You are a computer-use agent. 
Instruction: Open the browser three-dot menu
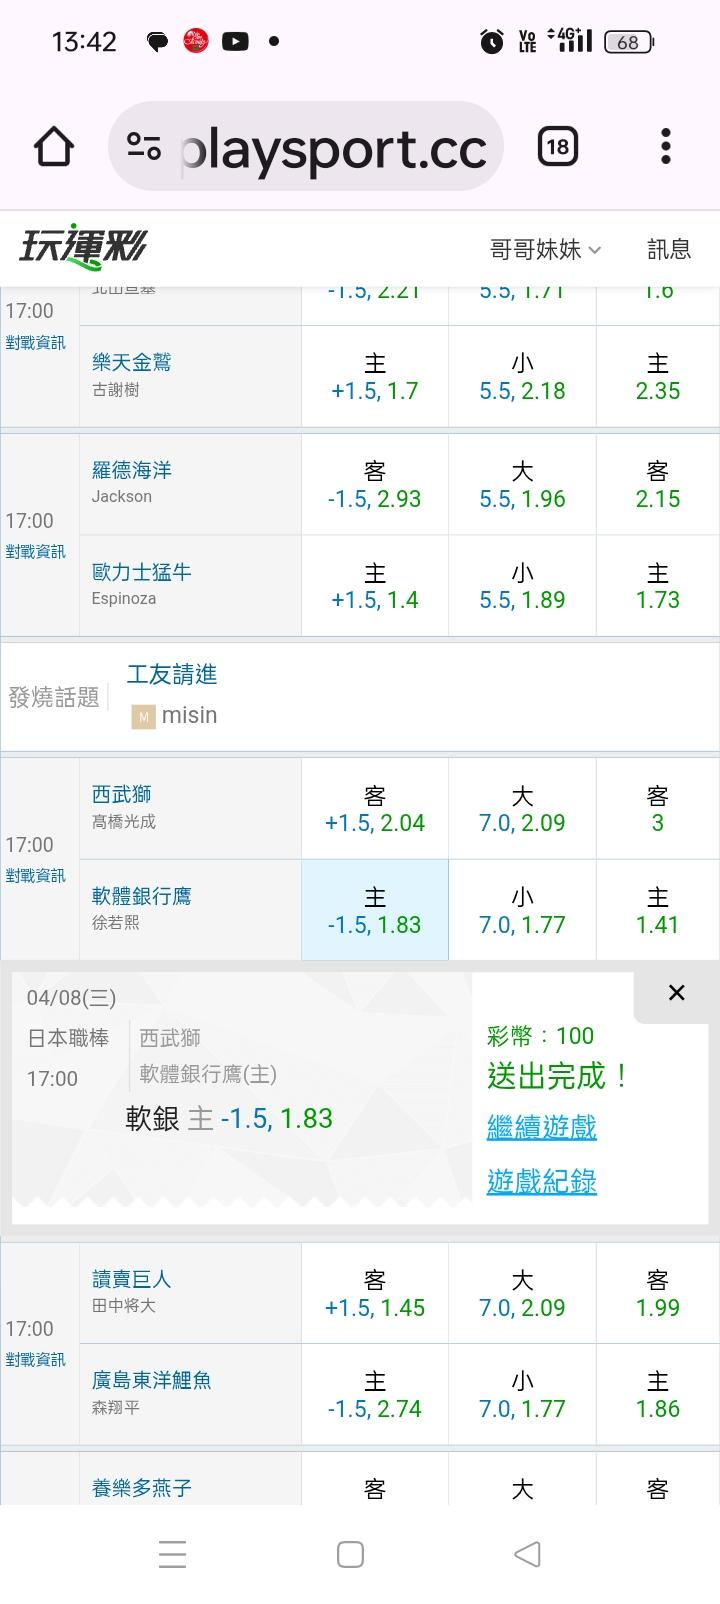point(665,147)
